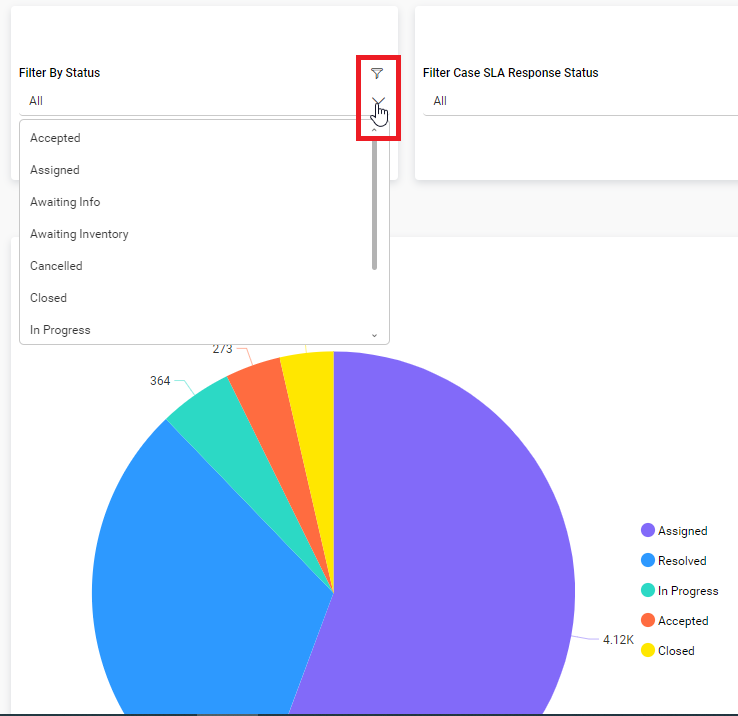This screenshot has height=716, width=738.
Task: Click the 4.12K data label
Action: [x=618, y=640]
